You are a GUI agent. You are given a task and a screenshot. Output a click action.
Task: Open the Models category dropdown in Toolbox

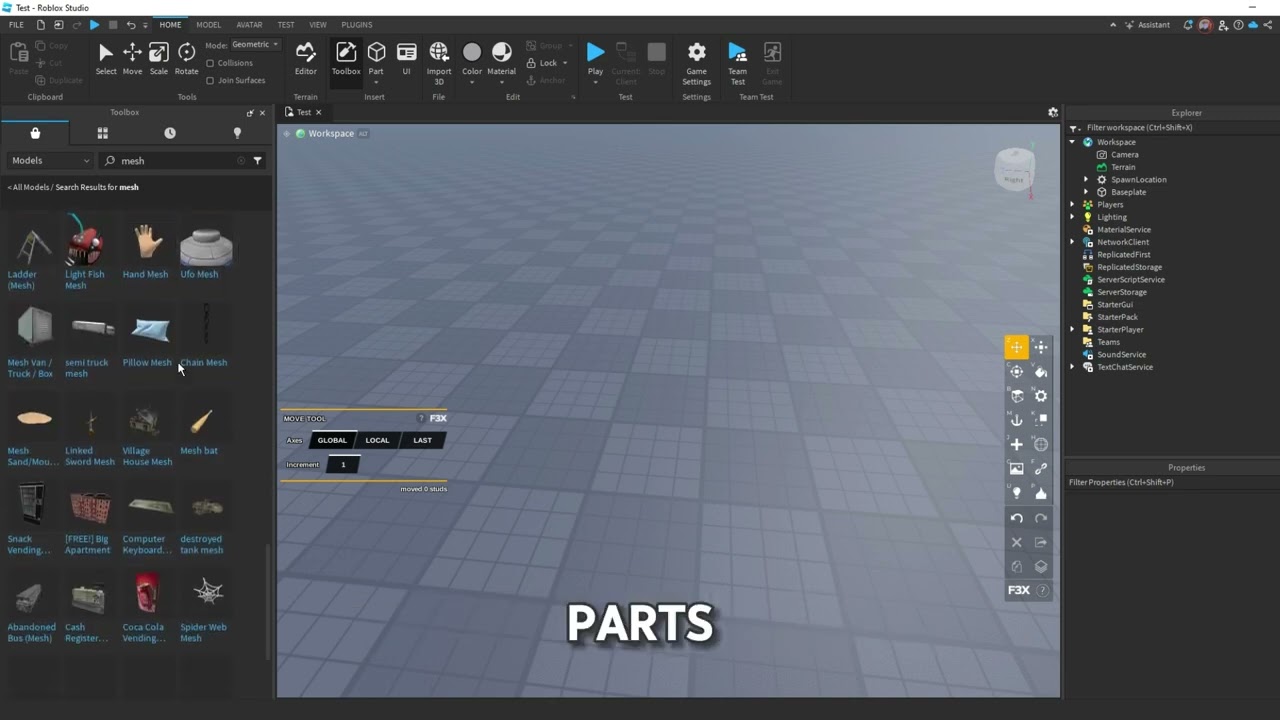[x=50, y=160]
